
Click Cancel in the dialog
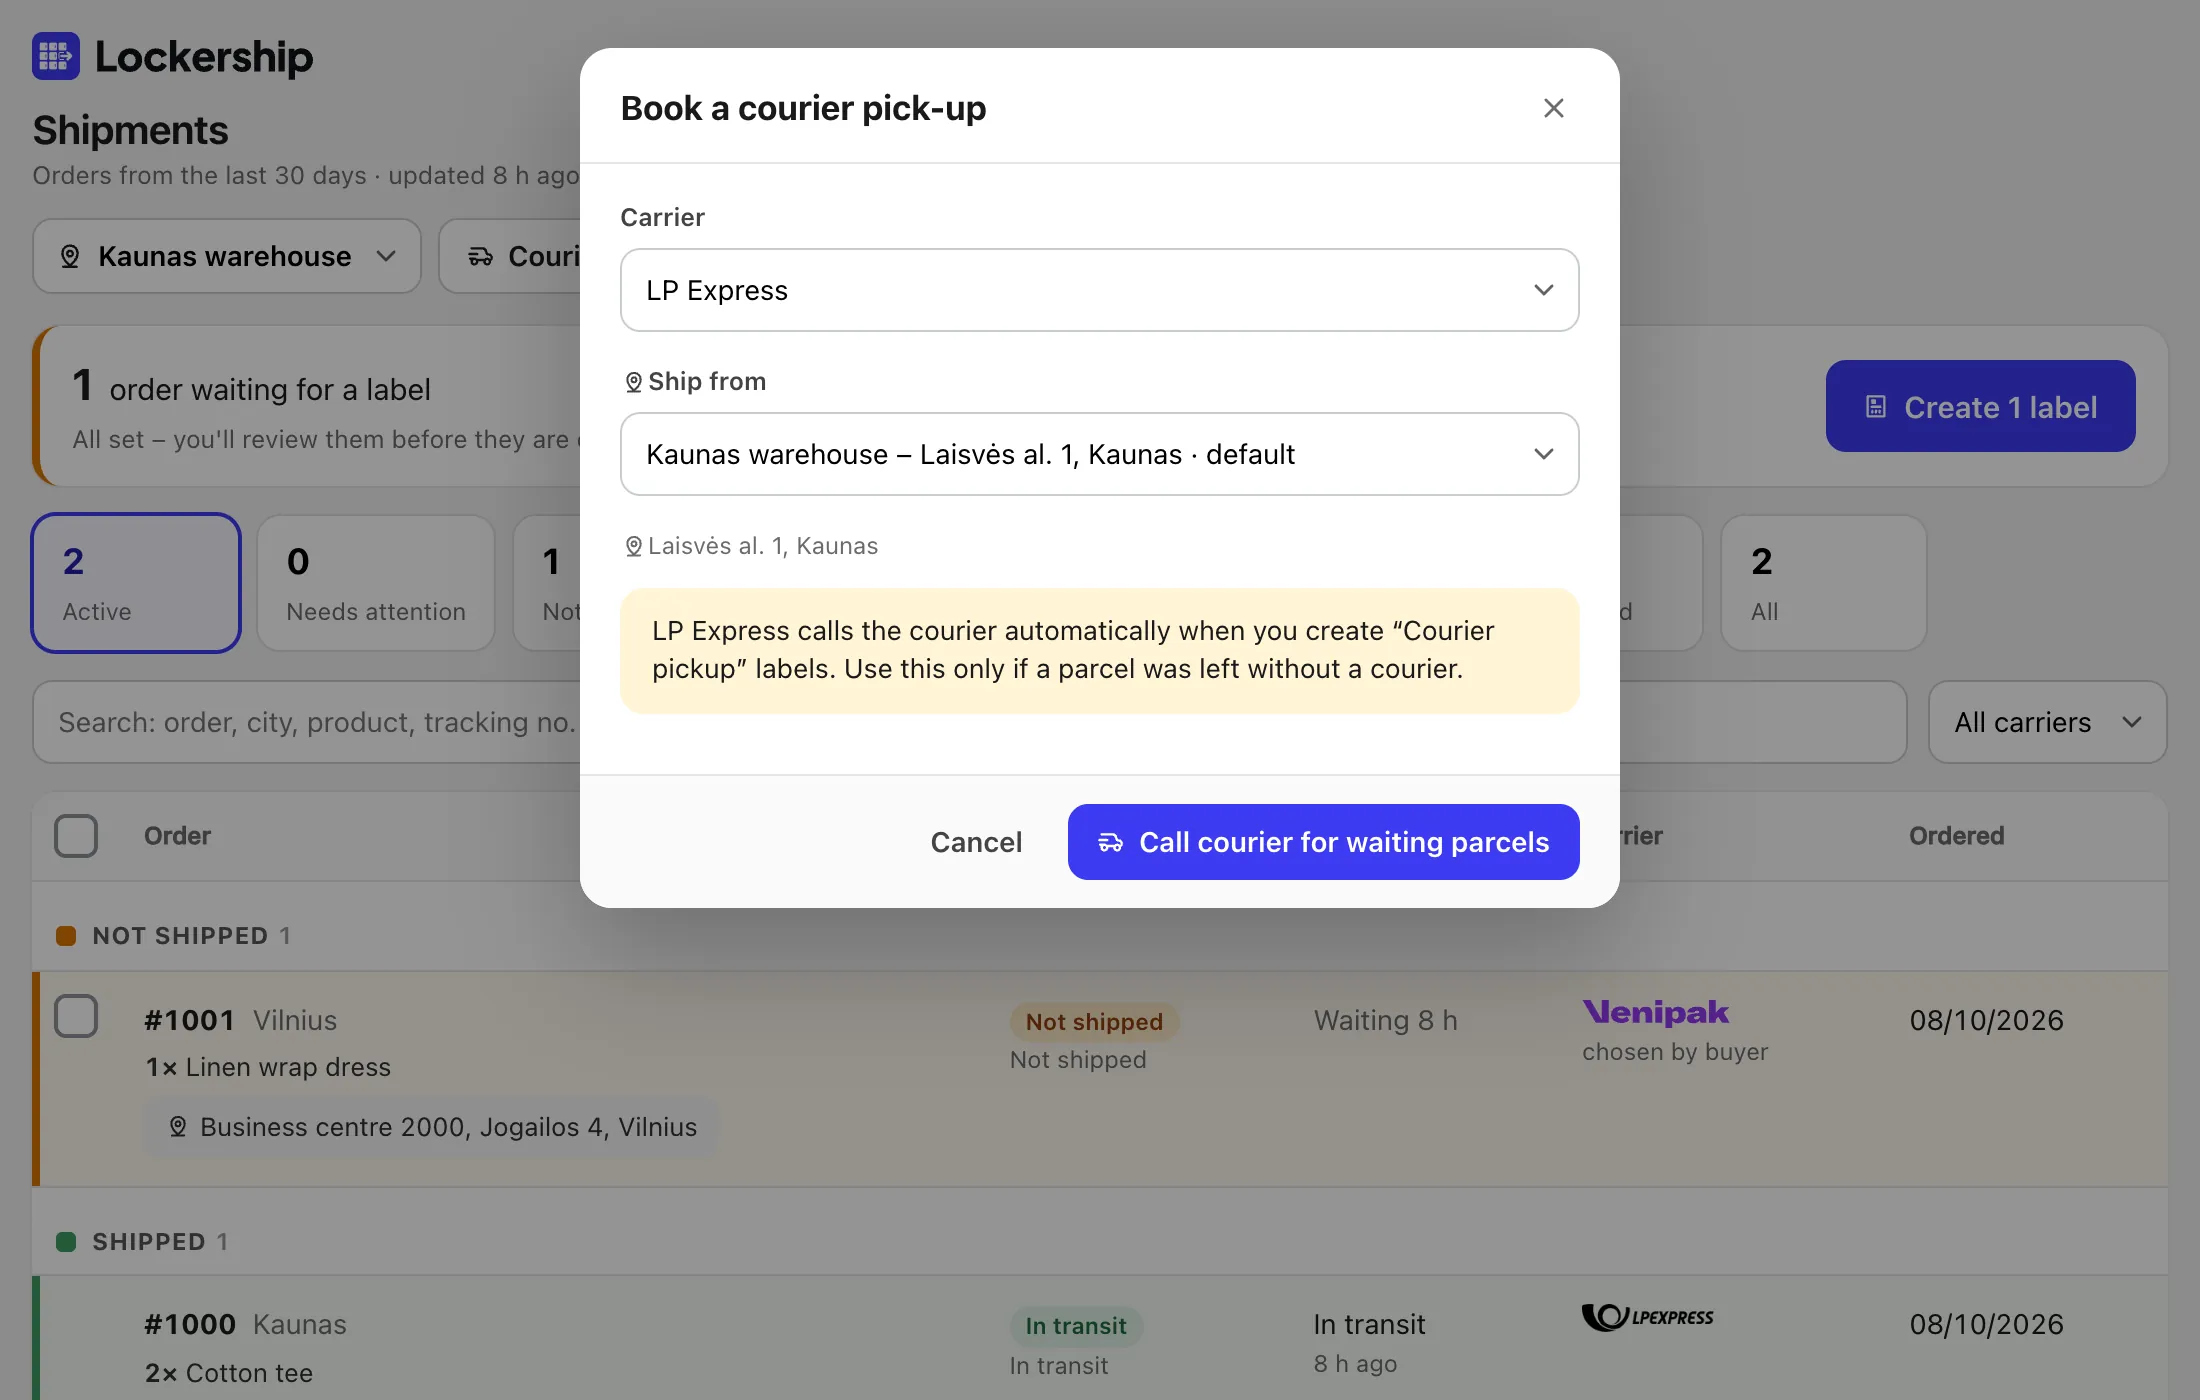tap(976, 842)
